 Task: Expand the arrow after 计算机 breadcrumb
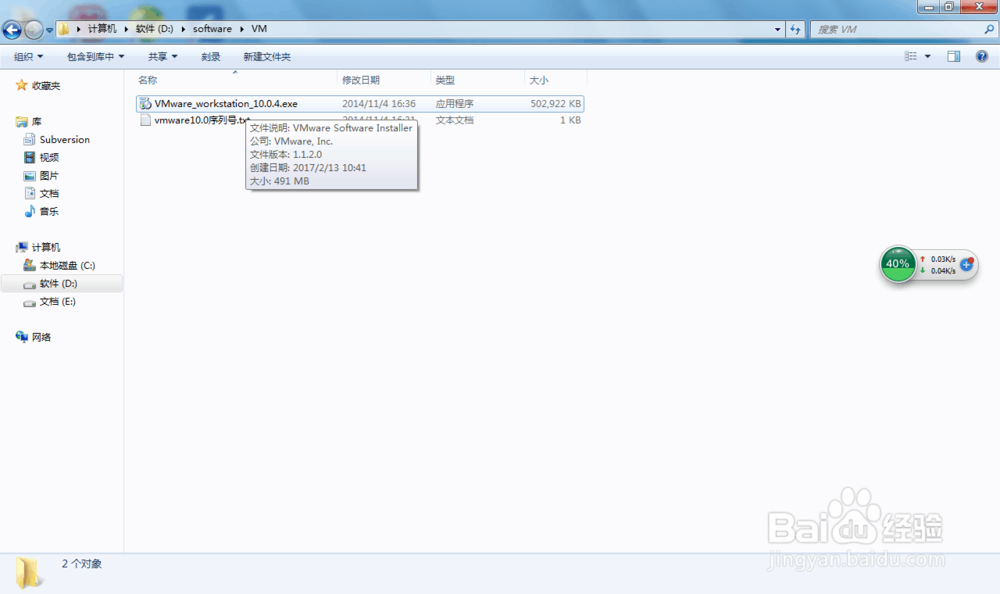point(126,29)
